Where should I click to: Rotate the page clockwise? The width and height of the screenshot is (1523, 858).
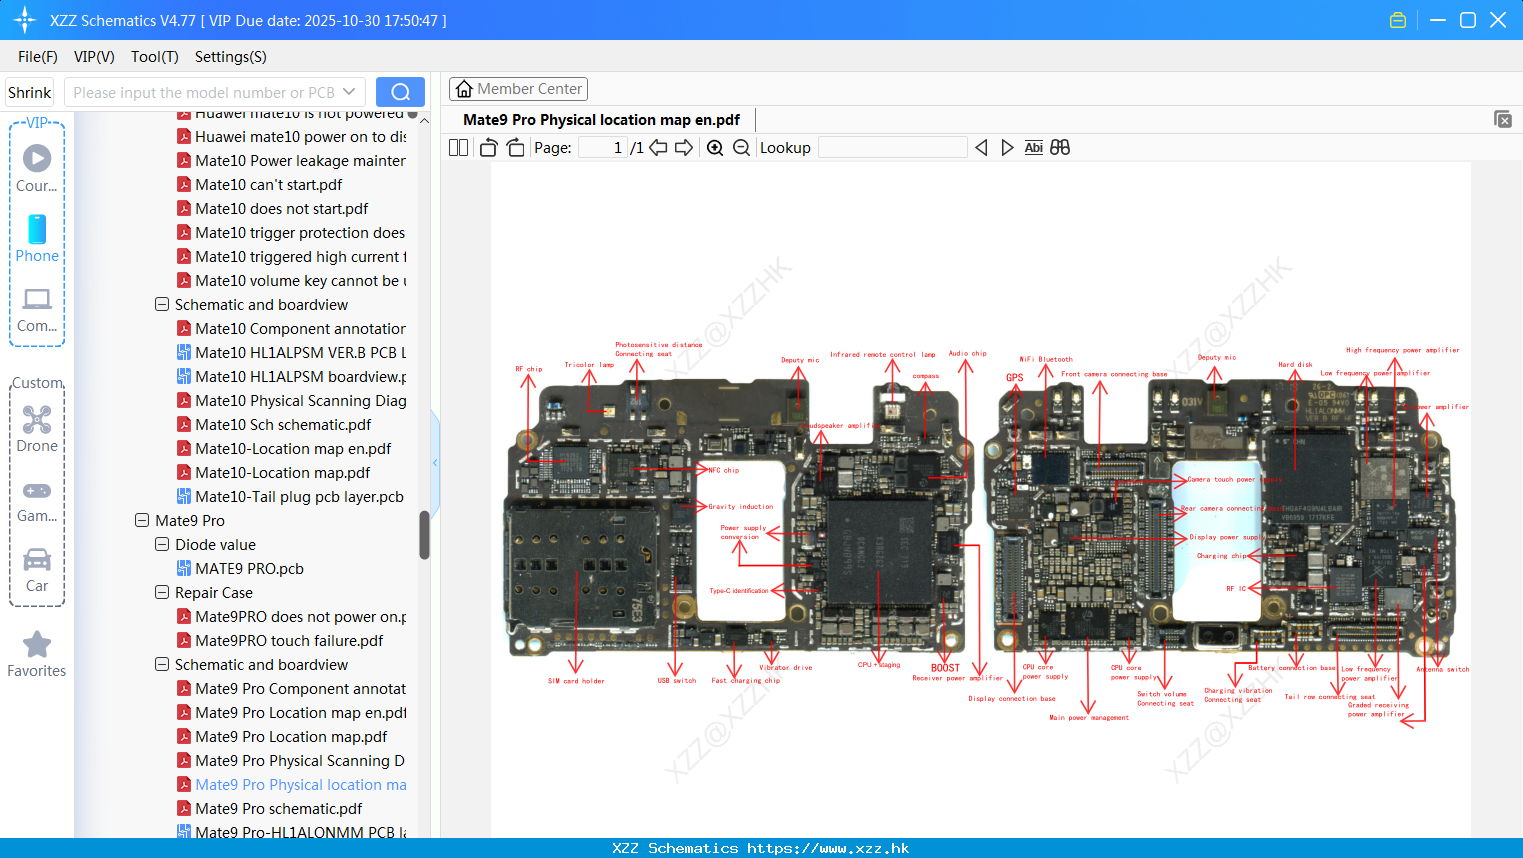pos(515,147)
